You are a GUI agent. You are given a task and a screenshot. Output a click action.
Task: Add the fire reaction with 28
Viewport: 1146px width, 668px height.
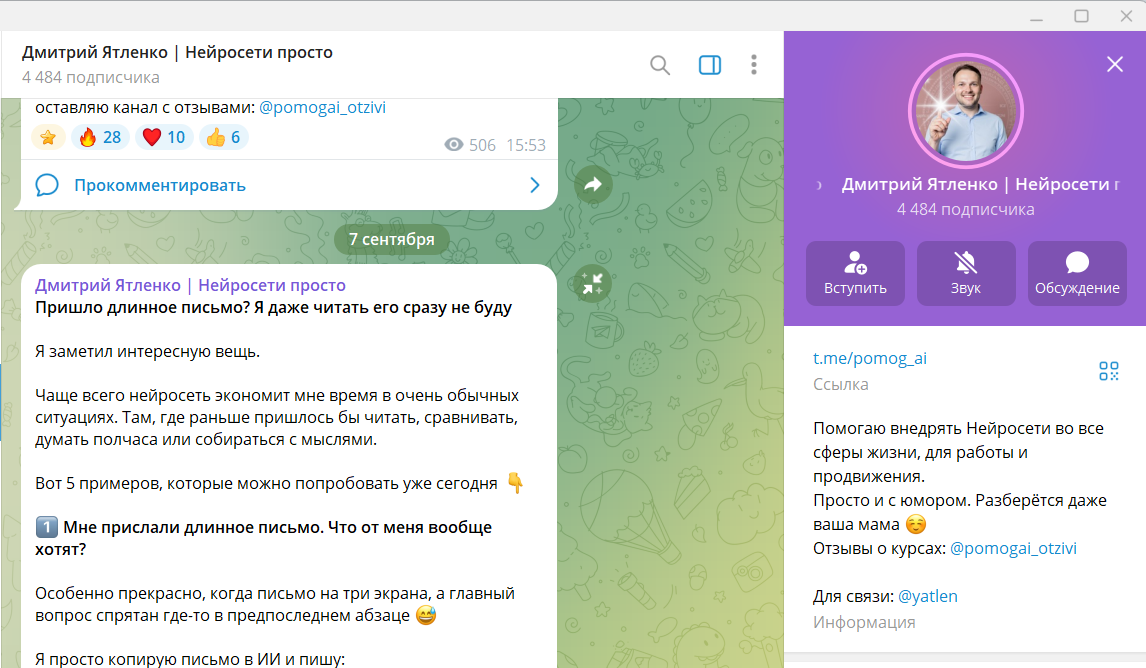coord(101,137)
